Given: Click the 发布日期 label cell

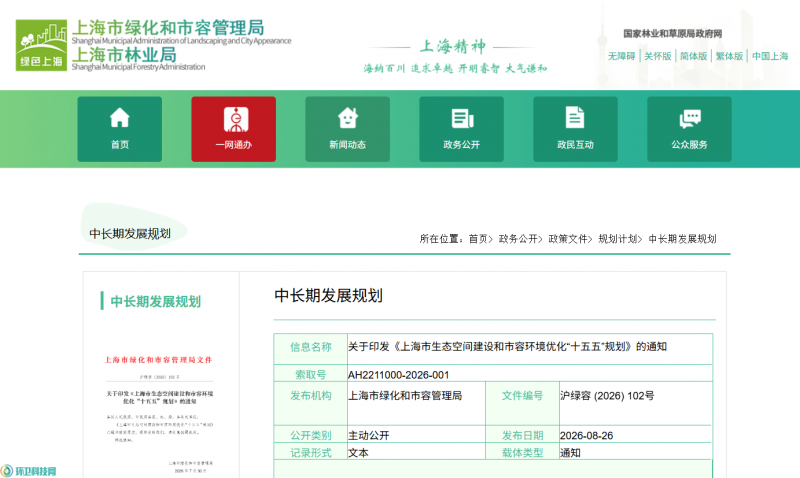Looking at the screenshot, I should [x=522, y=435].
